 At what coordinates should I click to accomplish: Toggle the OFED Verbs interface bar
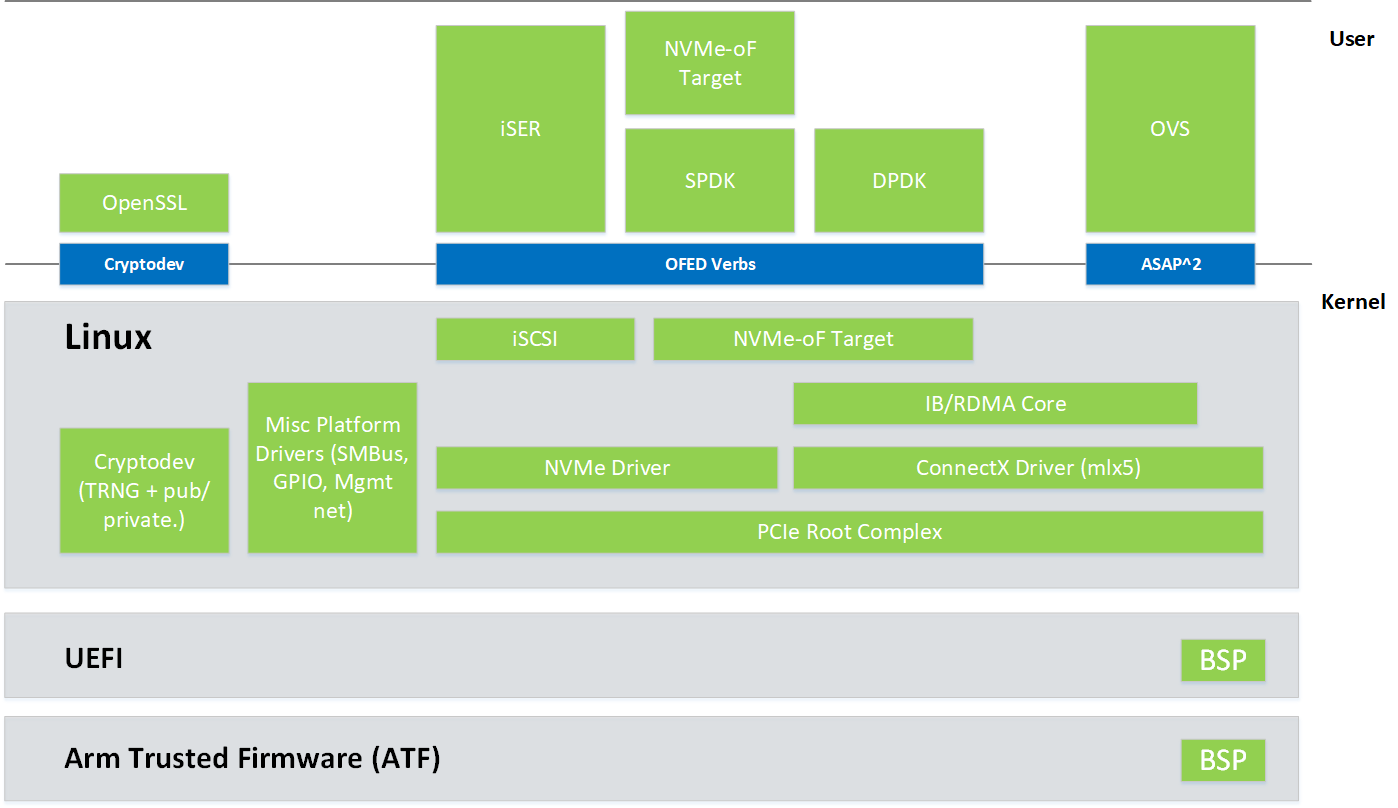coord(709,263)
